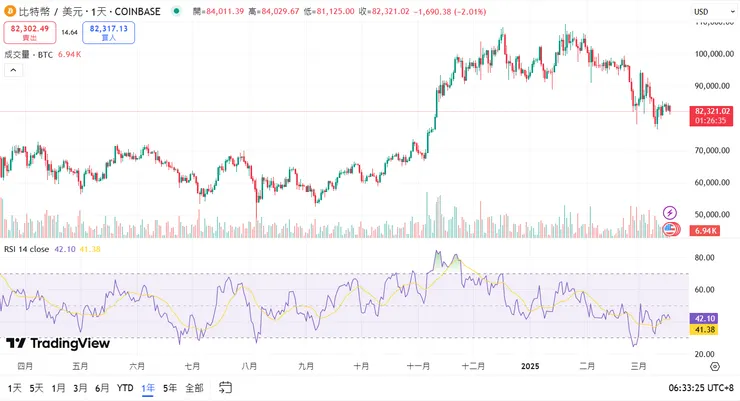Click the 06:33:25 UTC+8 timezone label
Viewport: 740px width, 401px height.
click(701, 388)
